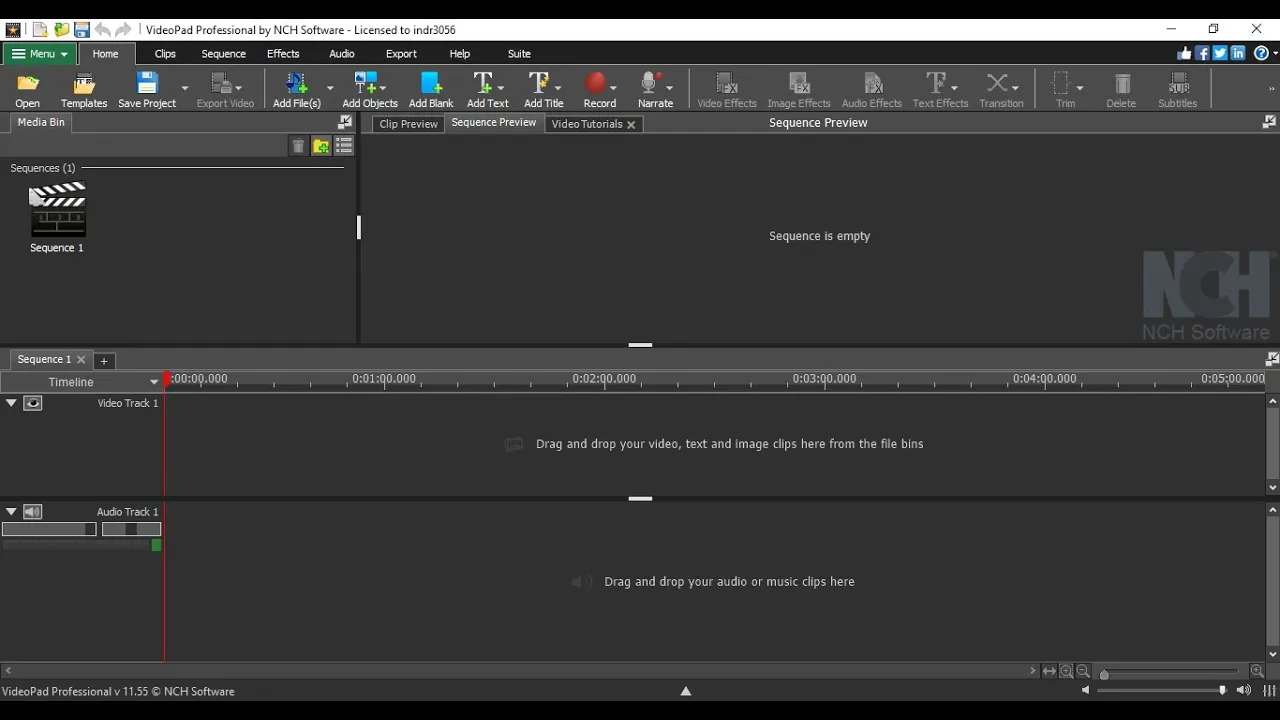This screenshot has height=720, width=1280.
Task: Open the green Menu dropdown
Action: tap(40, 54)
